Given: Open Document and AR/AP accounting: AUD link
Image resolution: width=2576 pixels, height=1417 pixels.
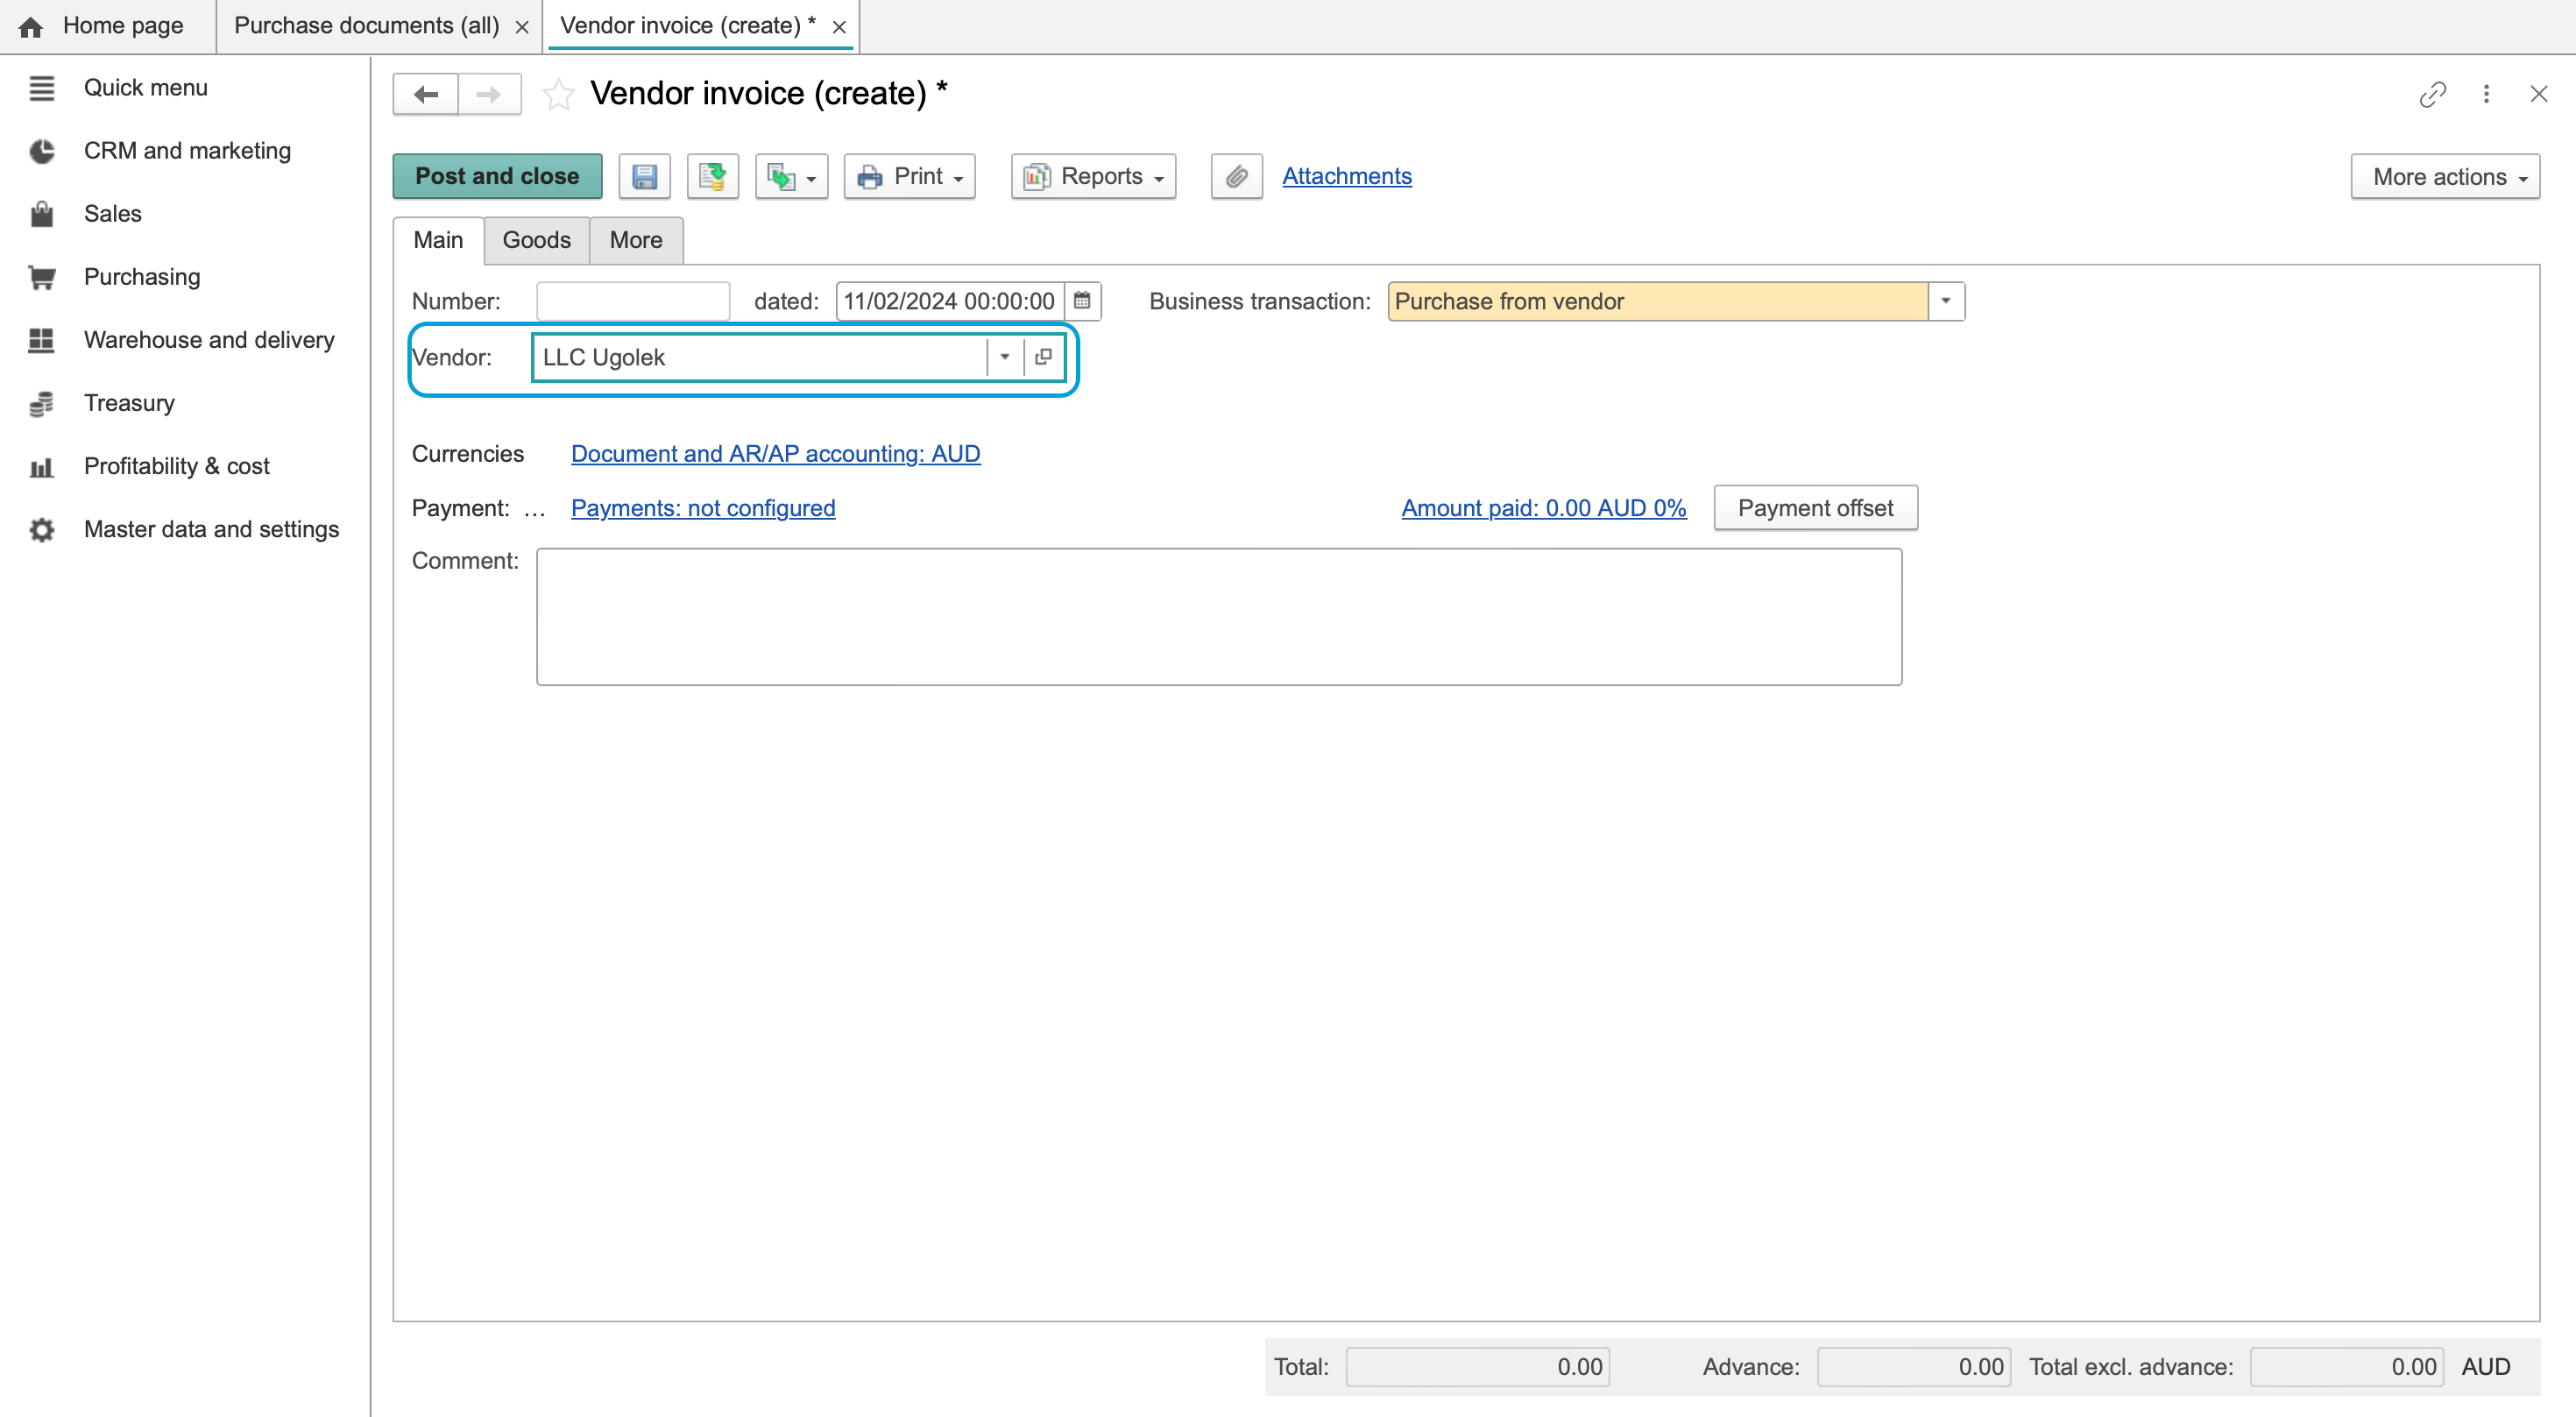Looking at the screenshot, I should tap(775, 454).
